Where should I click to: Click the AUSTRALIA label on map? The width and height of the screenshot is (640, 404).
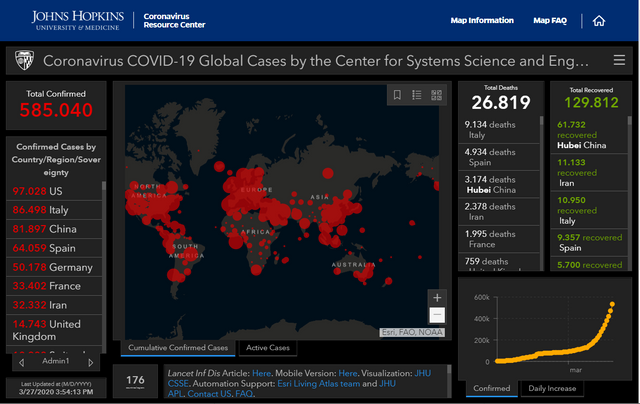(353, 264)
